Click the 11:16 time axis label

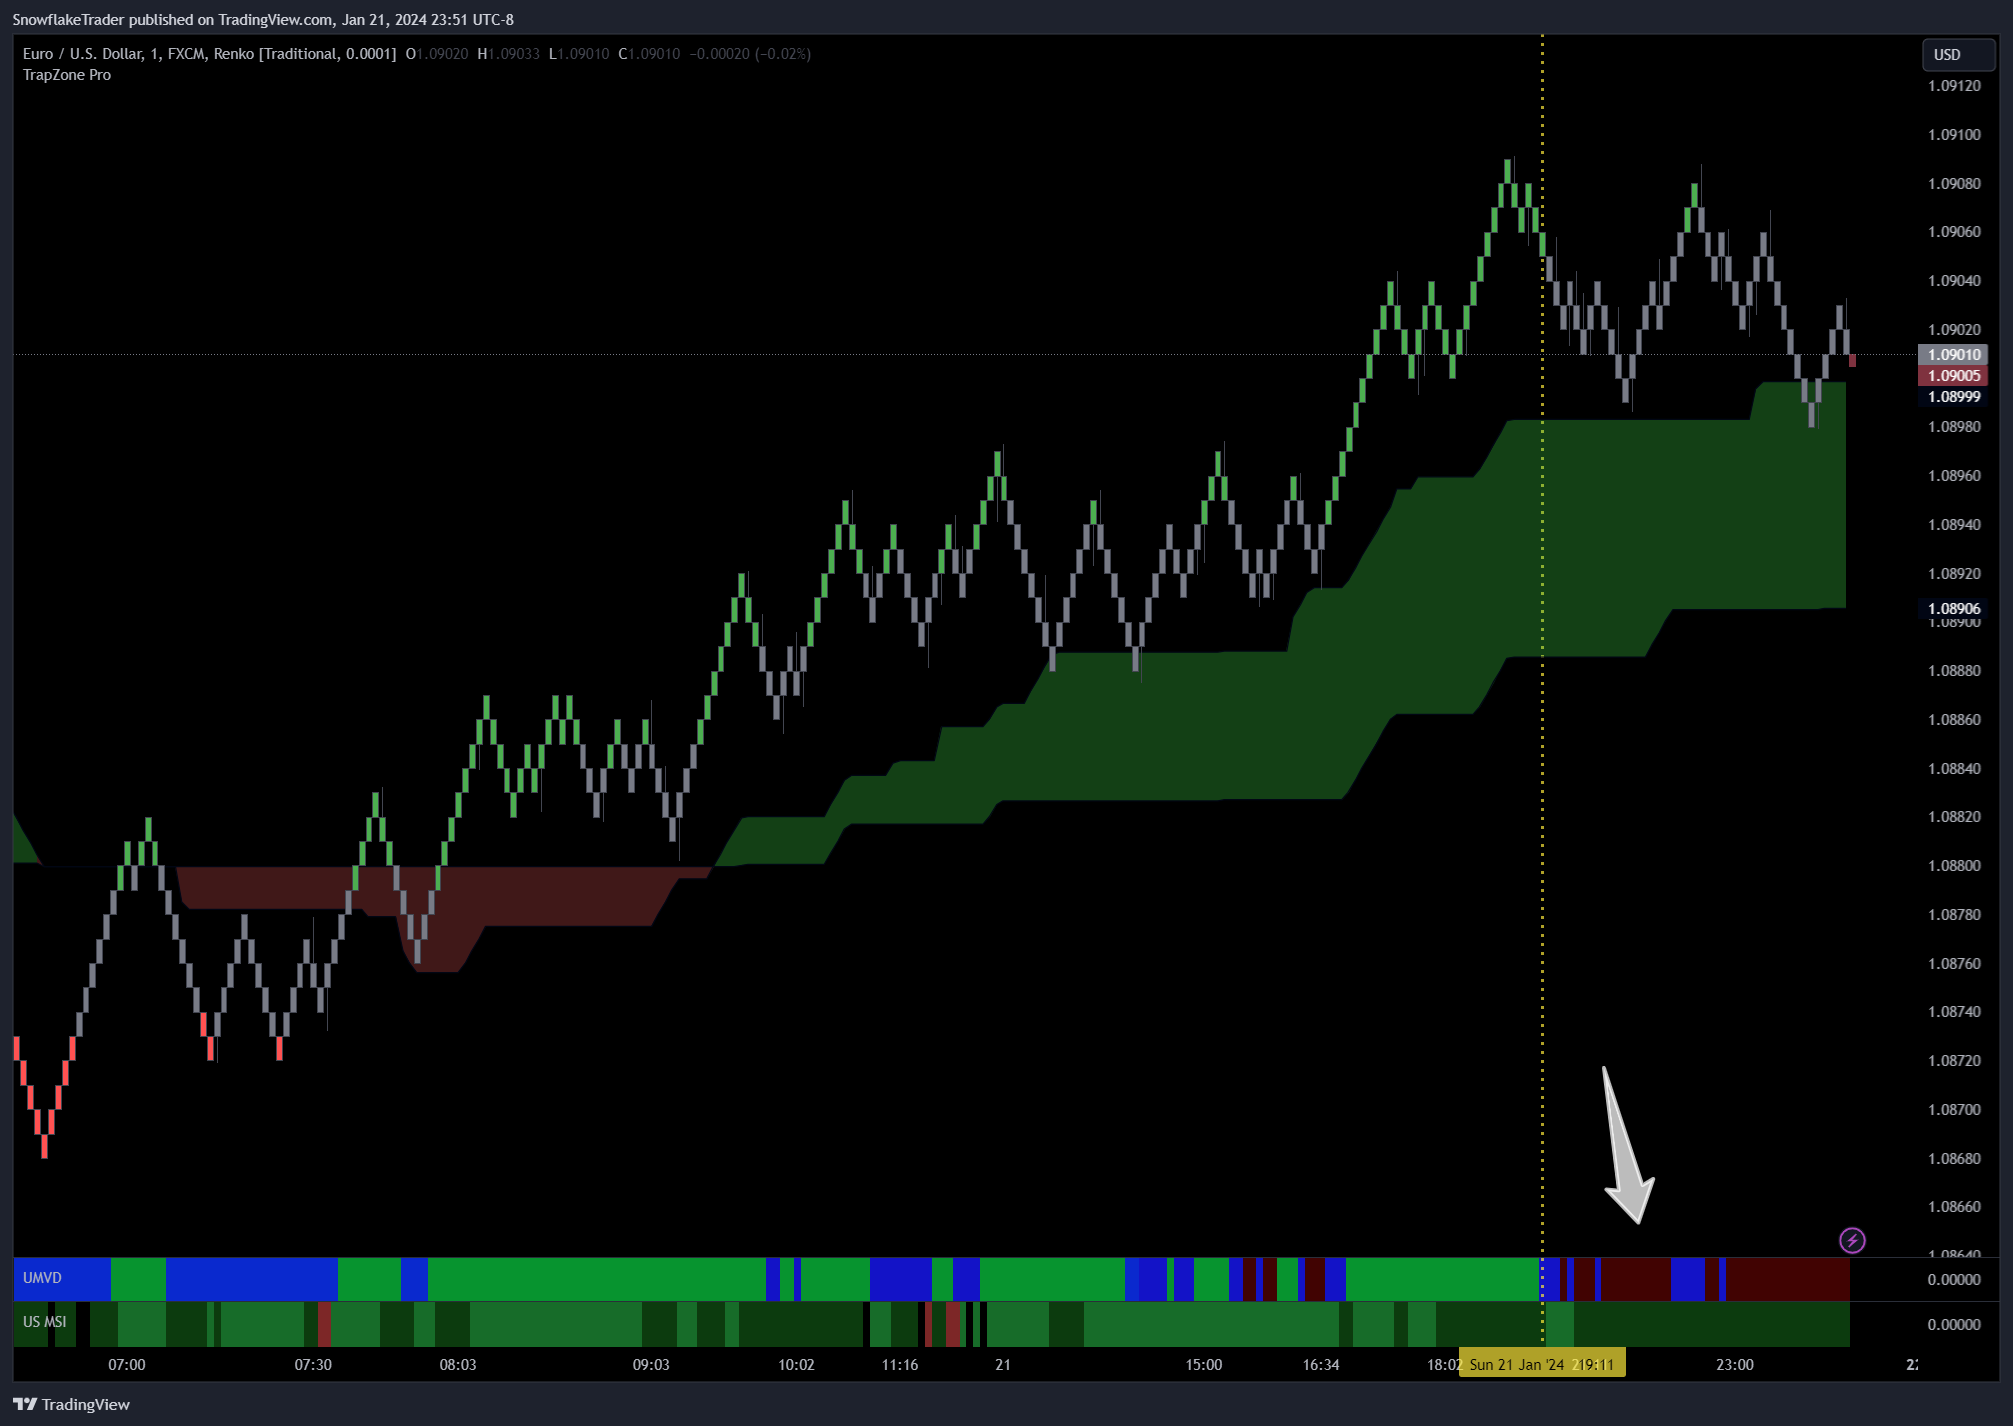[x=900, y=1364]
